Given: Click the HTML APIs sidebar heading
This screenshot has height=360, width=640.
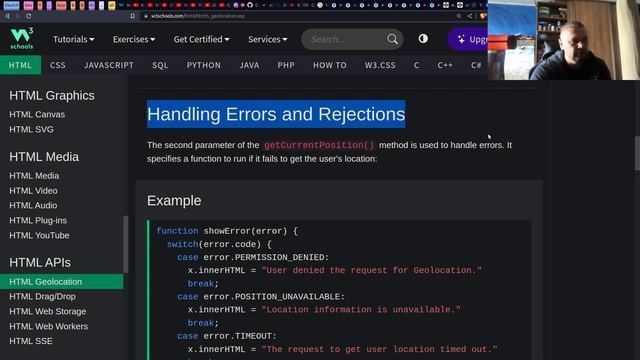Looking at the screenshot, I should coord(40,263).
